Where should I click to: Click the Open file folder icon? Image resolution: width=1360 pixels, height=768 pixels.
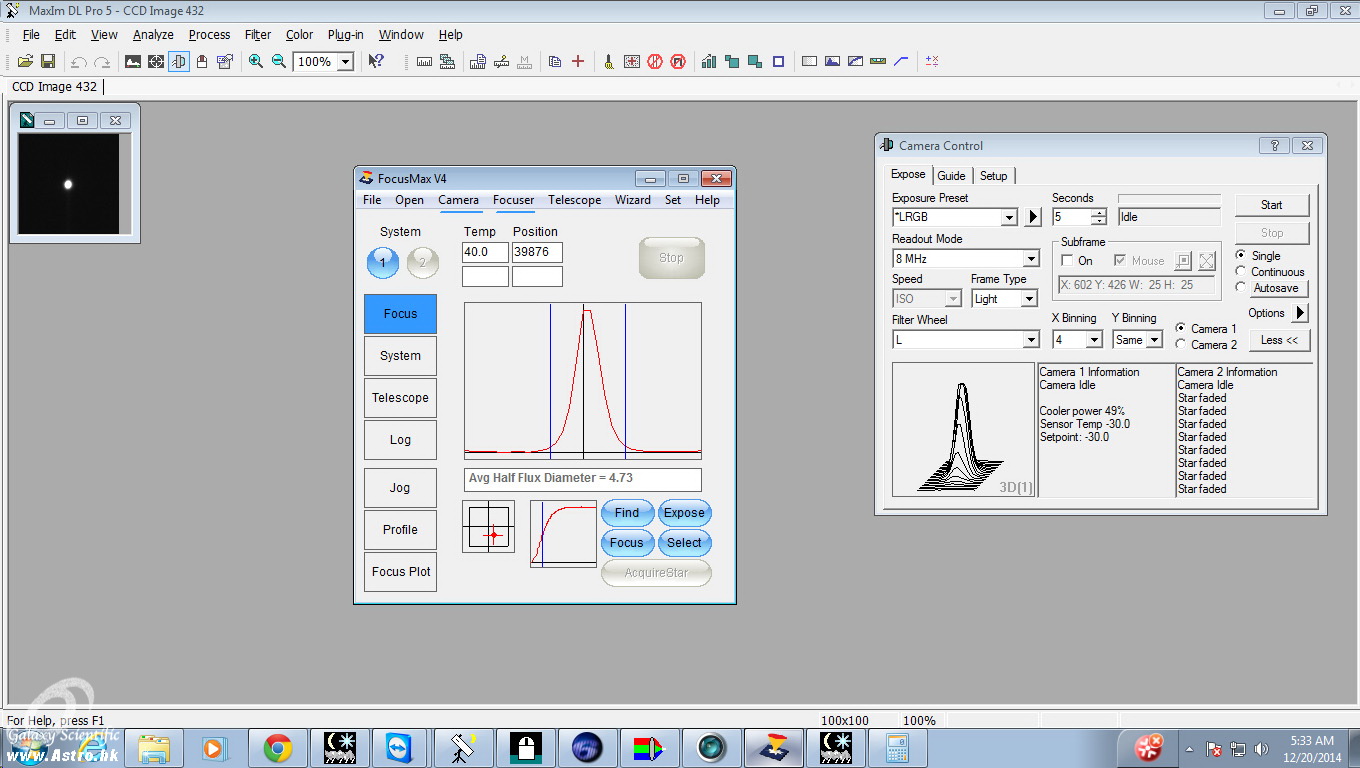tap(26, 61)
